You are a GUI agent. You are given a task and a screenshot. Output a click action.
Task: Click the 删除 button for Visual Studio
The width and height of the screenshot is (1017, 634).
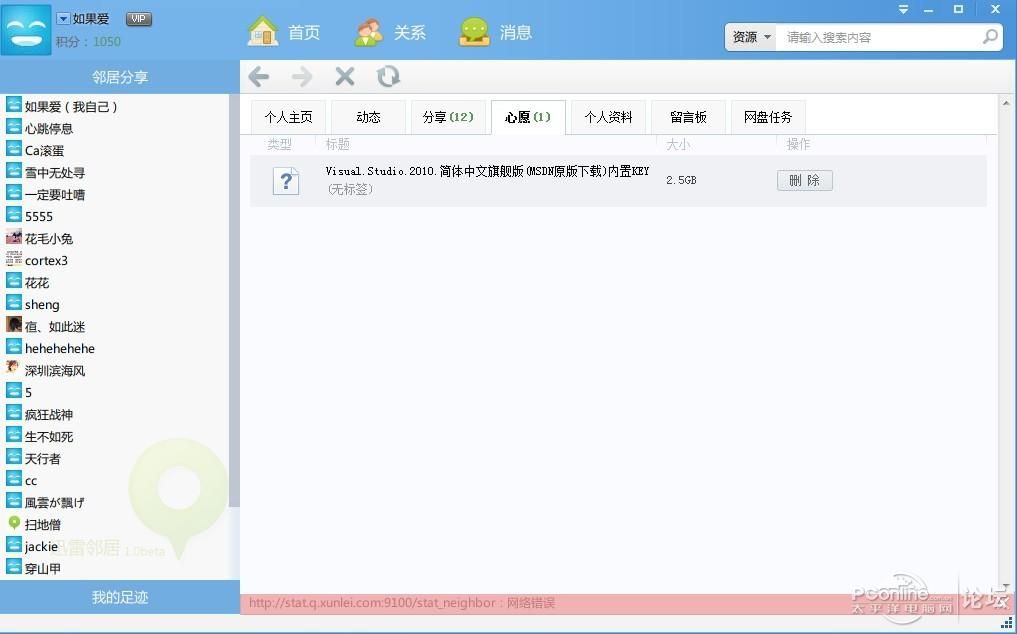[804, 181]
